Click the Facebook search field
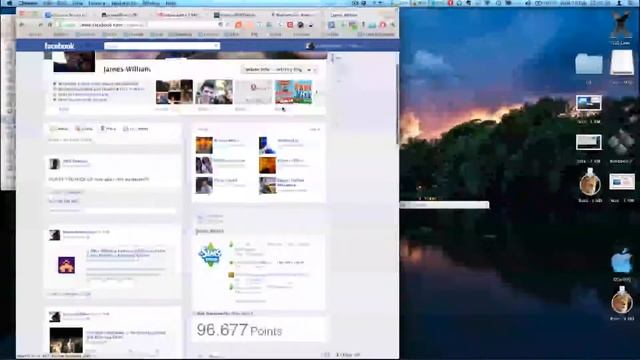The height and width of the screenshot is (360, 640). 162,46
